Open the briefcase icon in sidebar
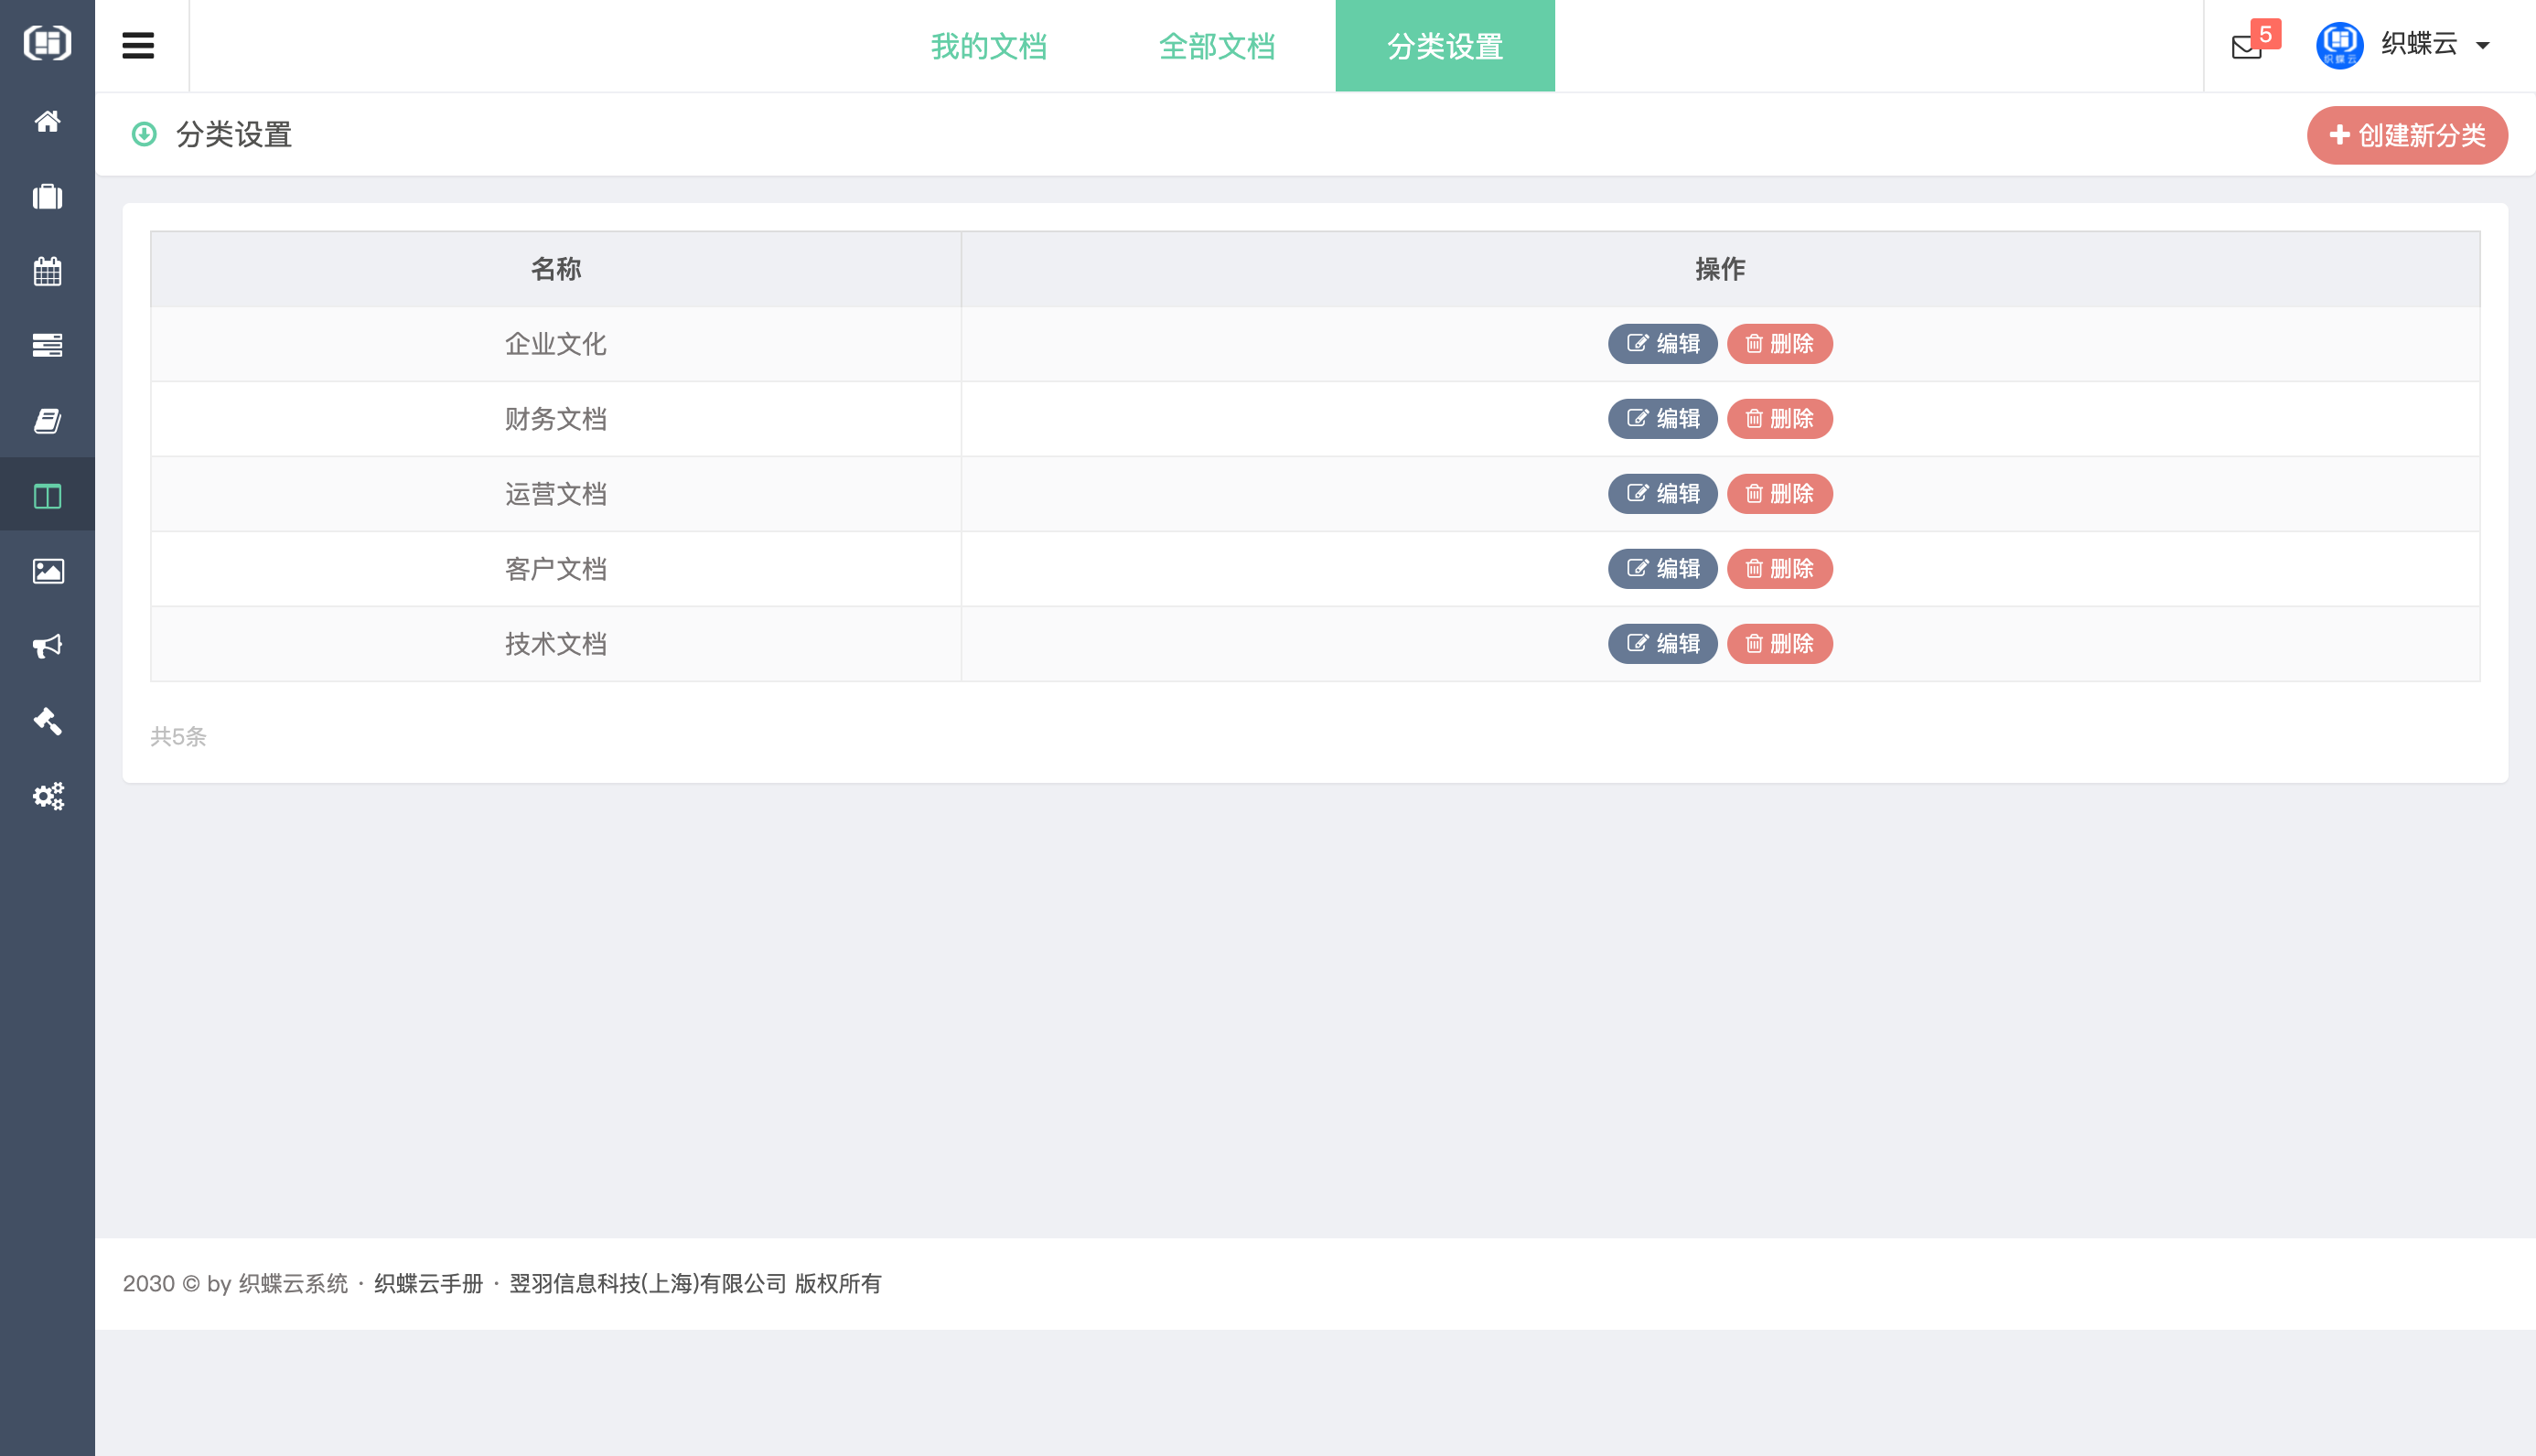Viewport: 2536px width, 1456px height. click(47, 196)
